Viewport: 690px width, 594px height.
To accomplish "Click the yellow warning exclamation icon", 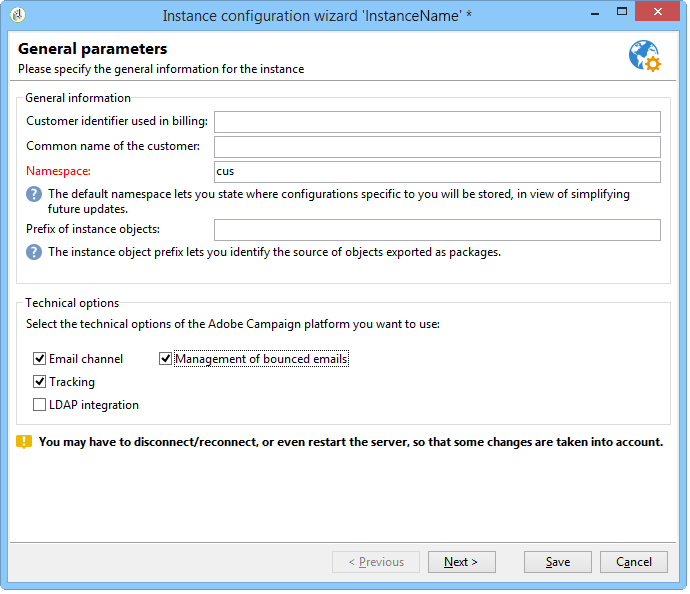I will [24, 442].
